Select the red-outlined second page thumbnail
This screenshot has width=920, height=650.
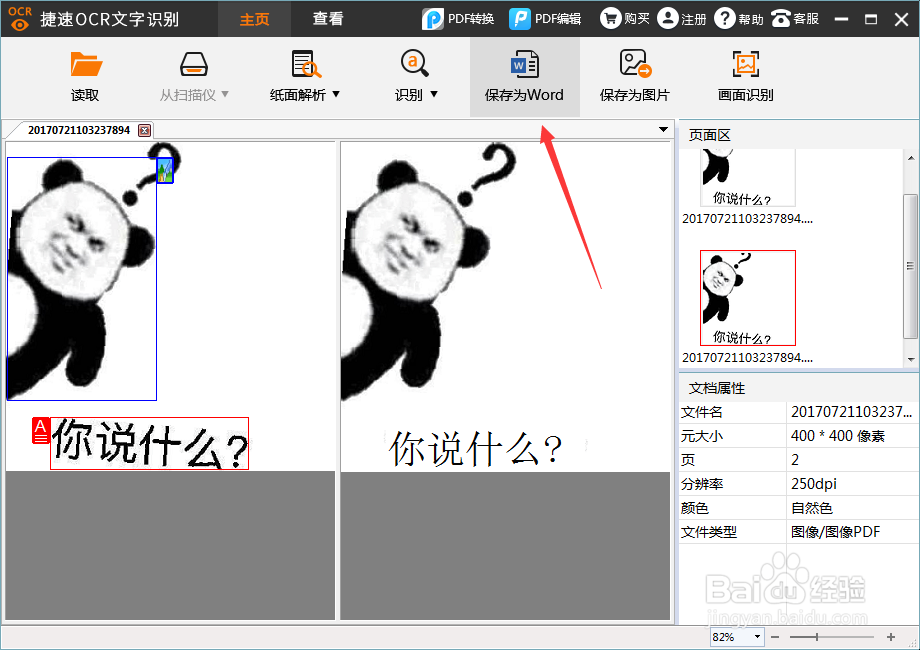click(x=748, y=298)
